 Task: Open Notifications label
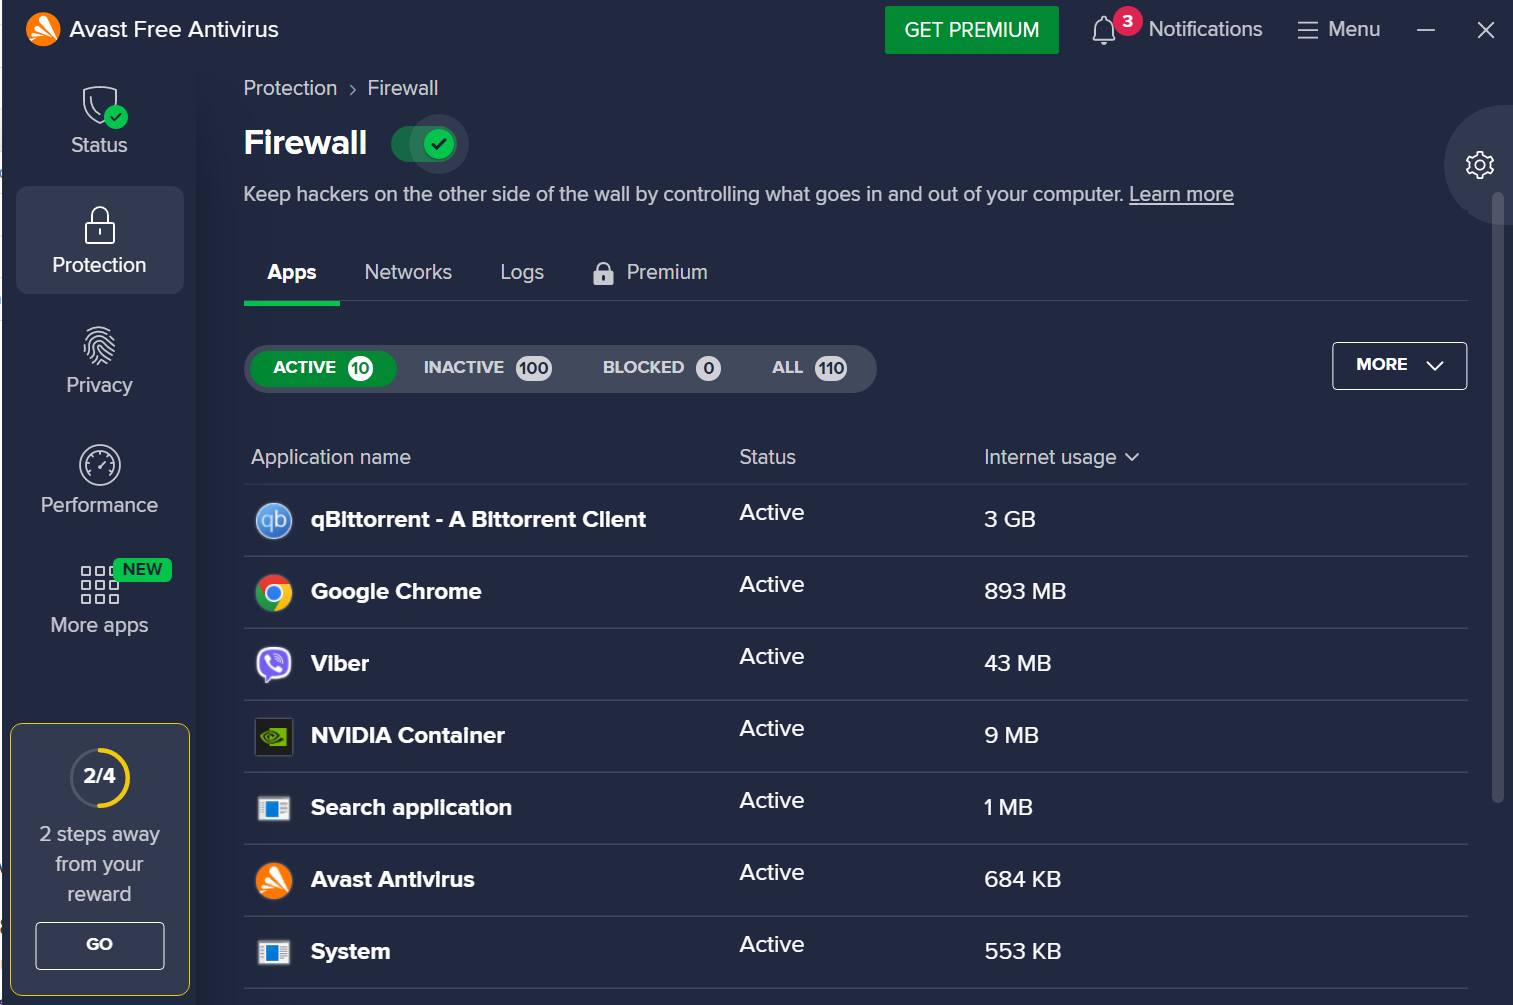(x=1205, y=30)
